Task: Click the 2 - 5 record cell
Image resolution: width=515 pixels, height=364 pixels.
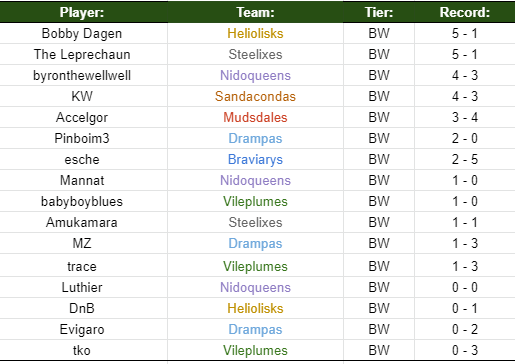Action: (465, 159)
